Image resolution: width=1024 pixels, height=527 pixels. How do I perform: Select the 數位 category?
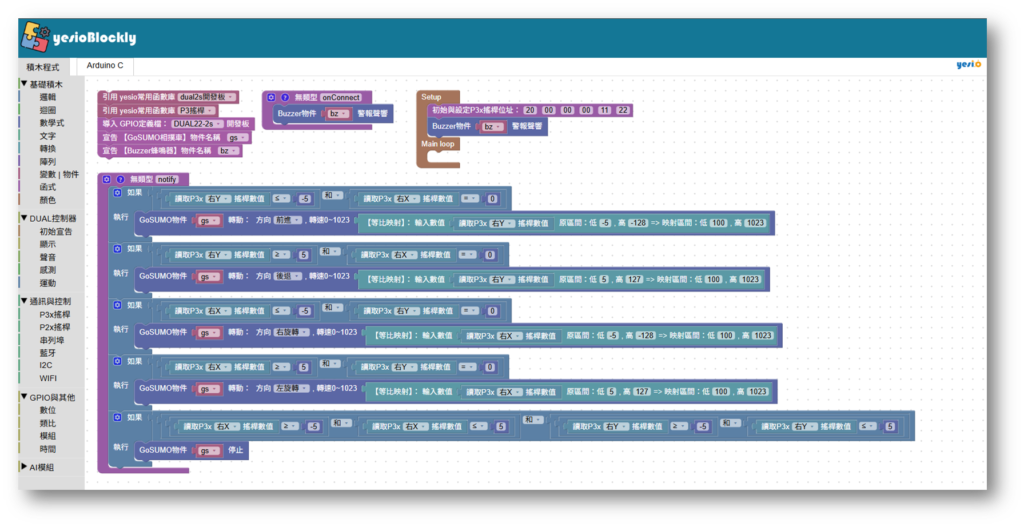coord(48,410)
